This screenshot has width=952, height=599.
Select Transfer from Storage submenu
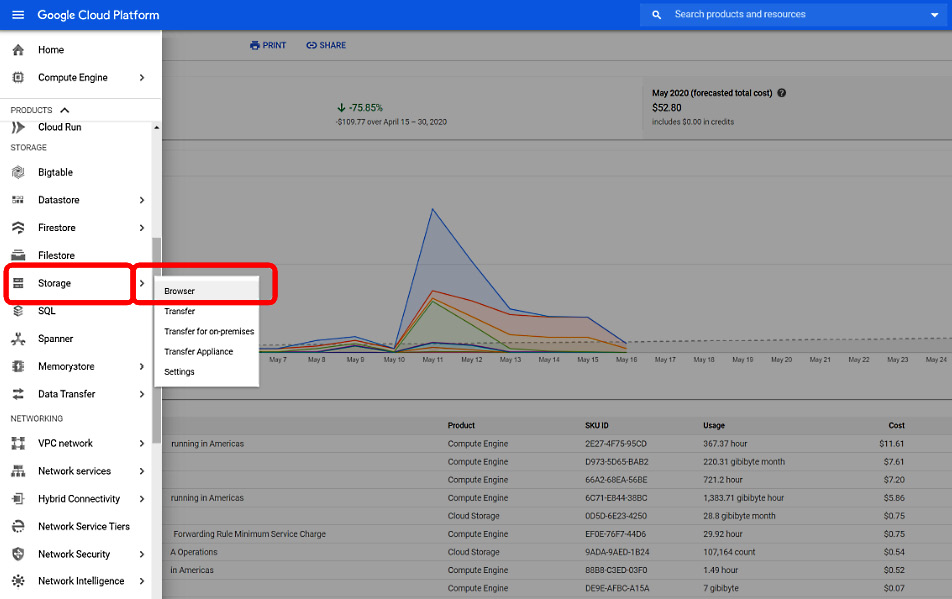207,311
